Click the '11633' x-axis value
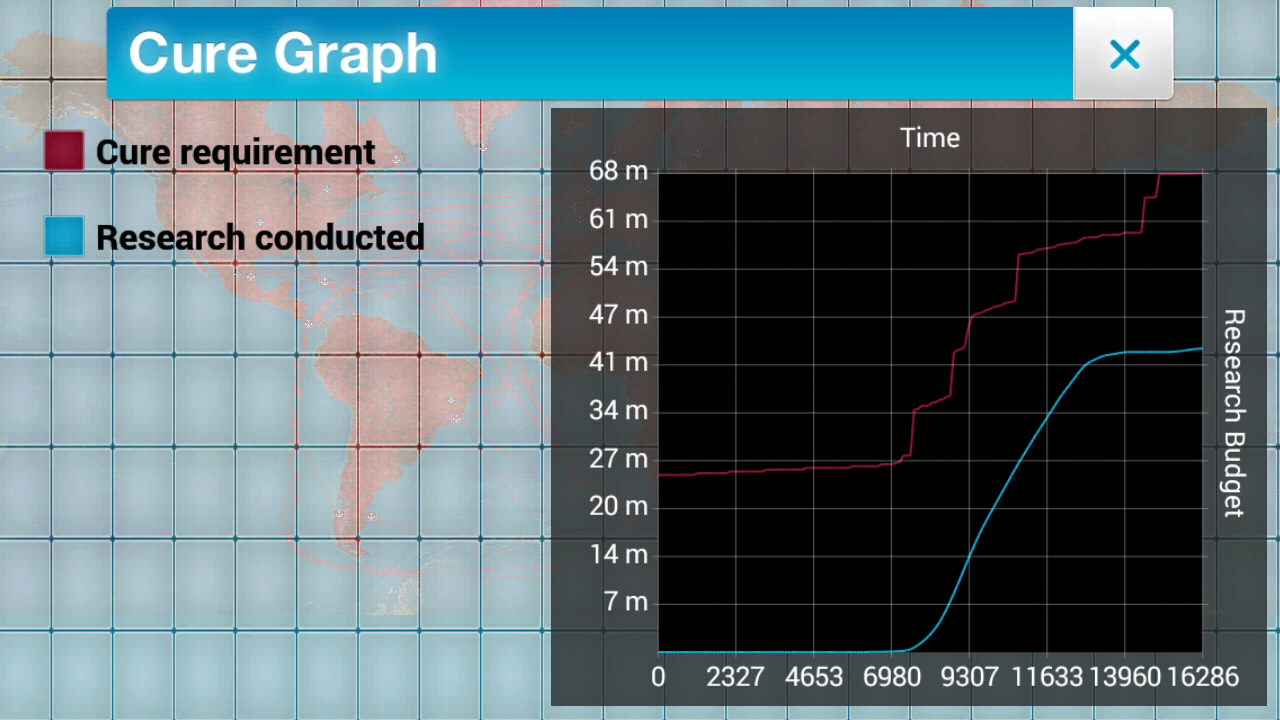The width and height of the screenshot is (1280, 720). 1047,677
